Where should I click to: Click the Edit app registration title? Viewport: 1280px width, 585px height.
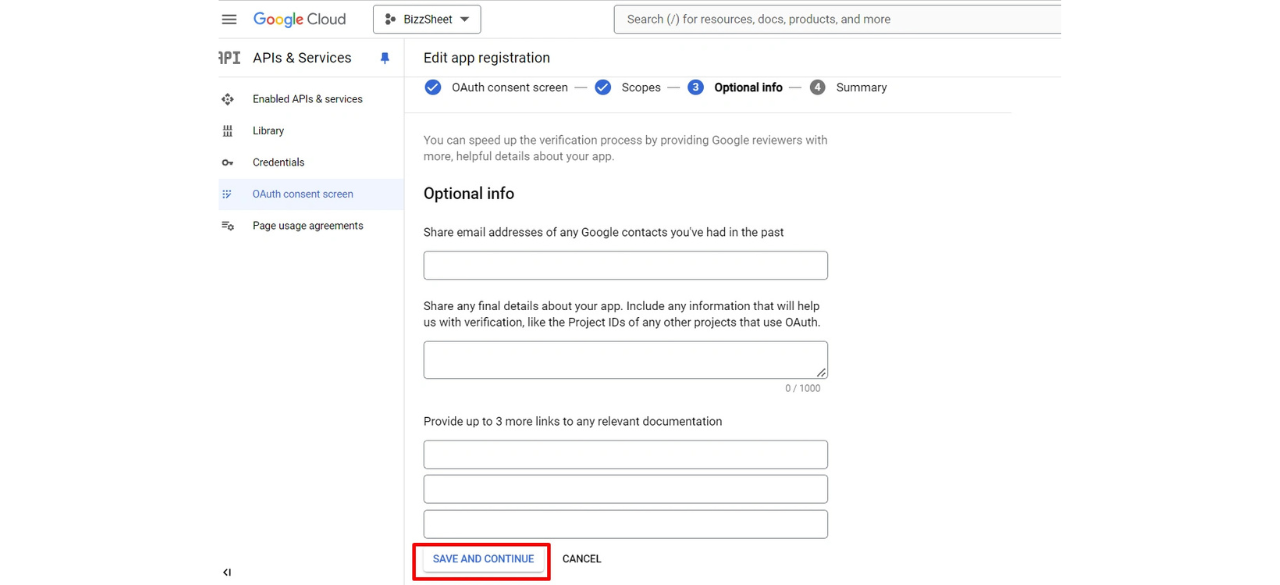coord(487,58)
